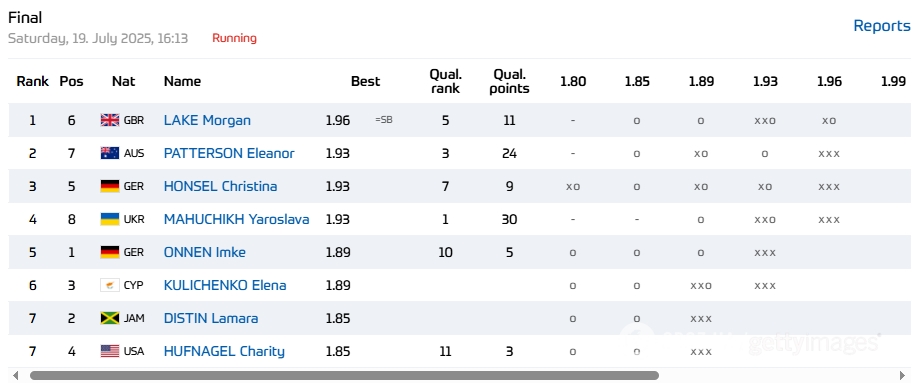The height and width of the screenshot is (388, 918).
Task: Click the Jamaica flag icon
Action: 109,318
